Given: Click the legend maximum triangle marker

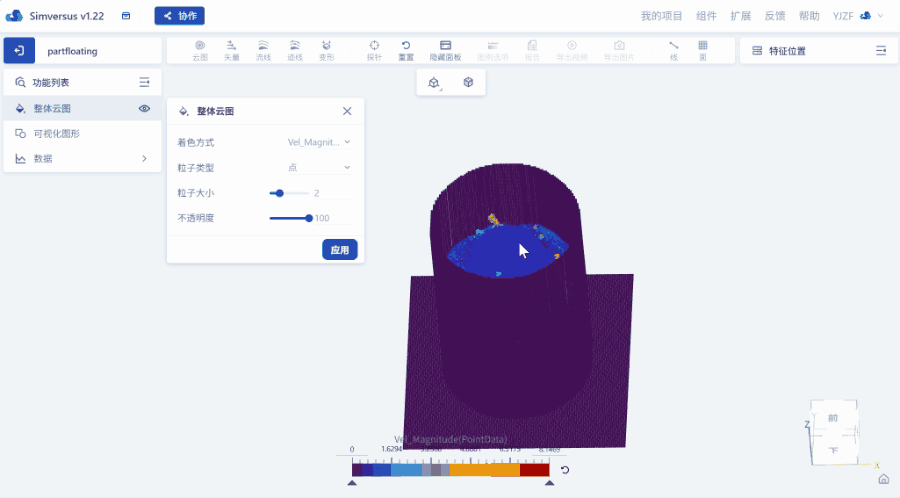Looking at the screenshot, I should pos(549,483).
